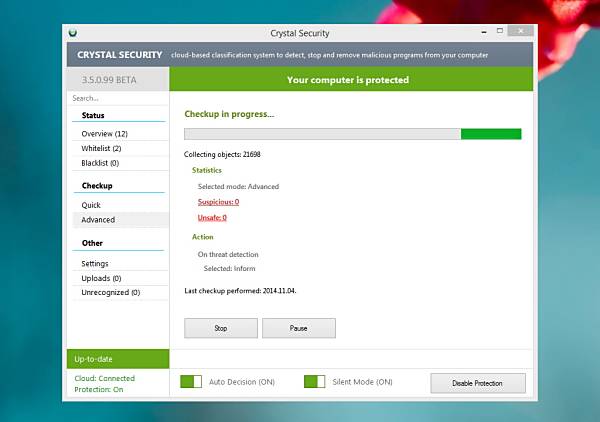Click the CRYSTAL SECURITY header logo text
The image size is (600, 422).
coord(119,55)
